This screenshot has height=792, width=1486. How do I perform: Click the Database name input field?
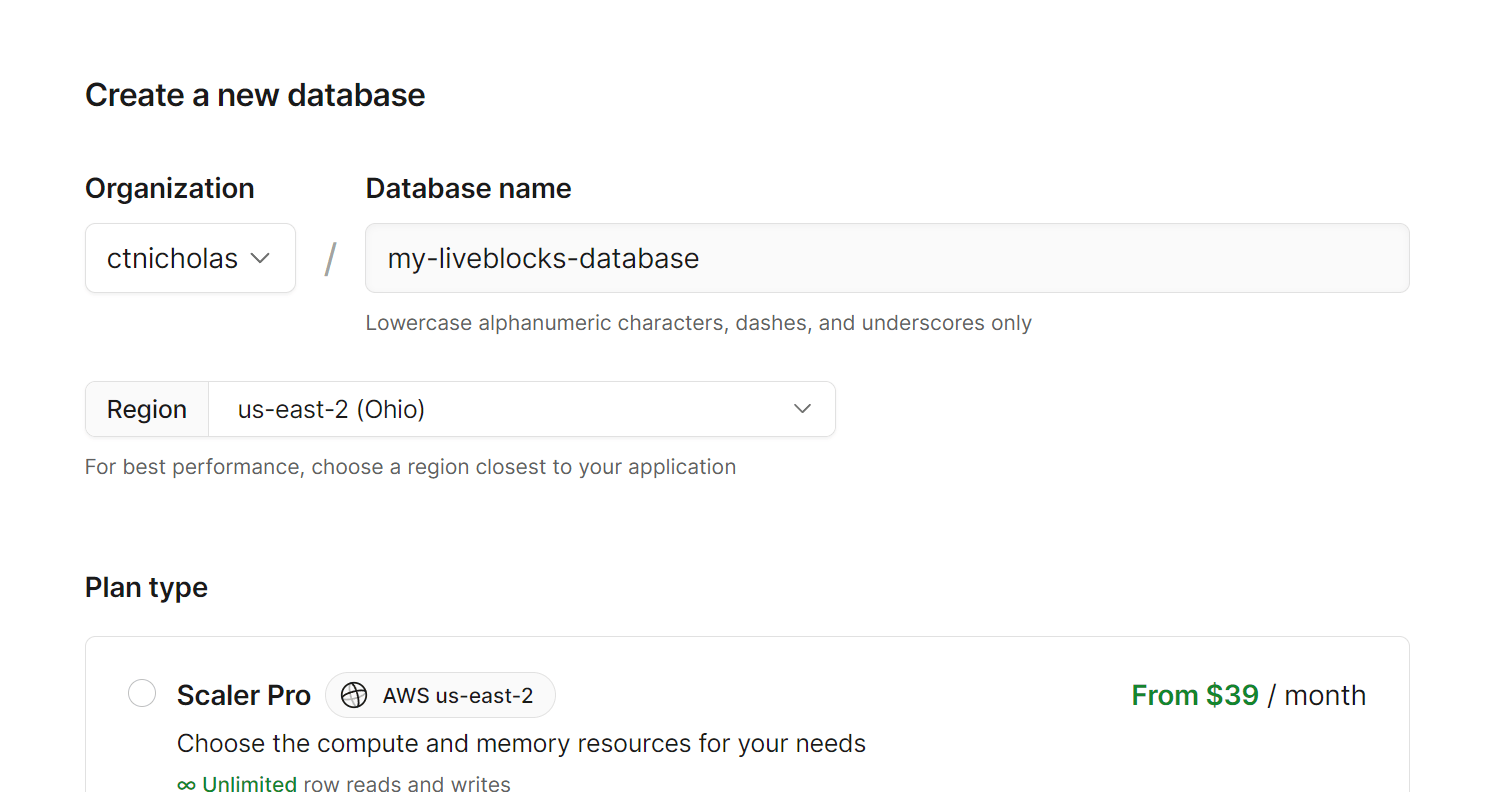click(x=886, y=258)
